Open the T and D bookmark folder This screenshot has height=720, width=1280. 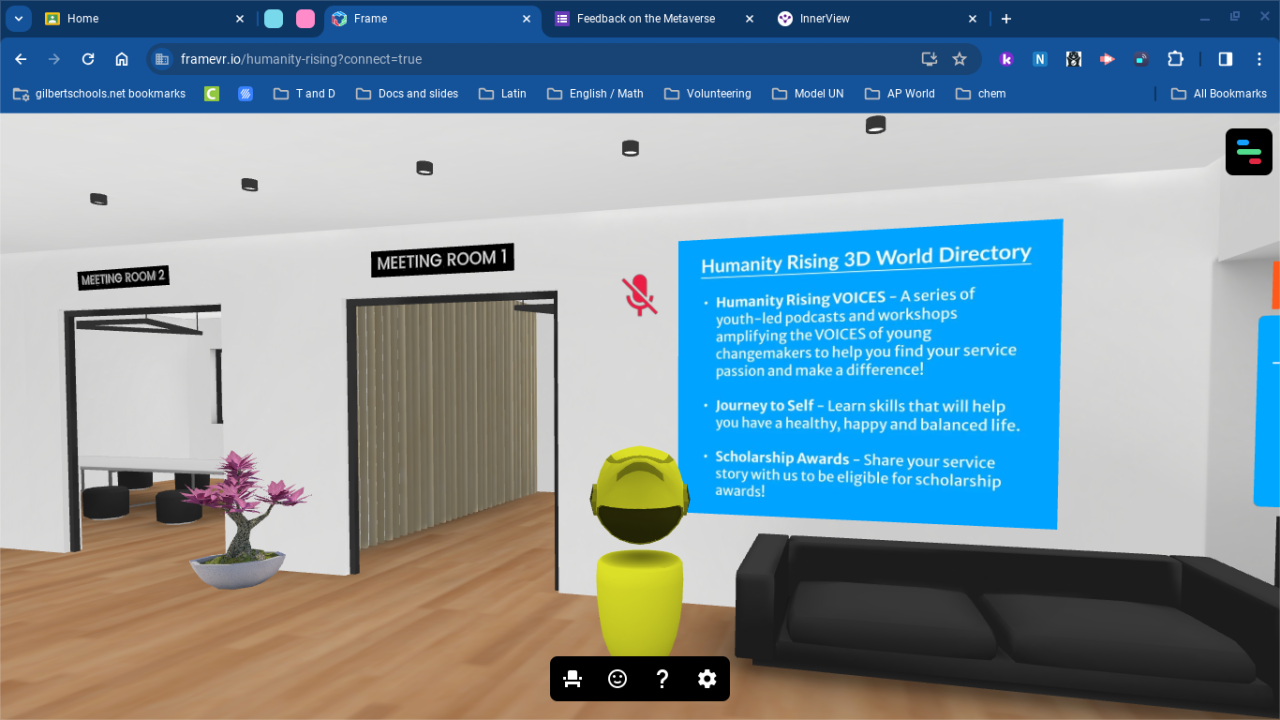(304, 94)
